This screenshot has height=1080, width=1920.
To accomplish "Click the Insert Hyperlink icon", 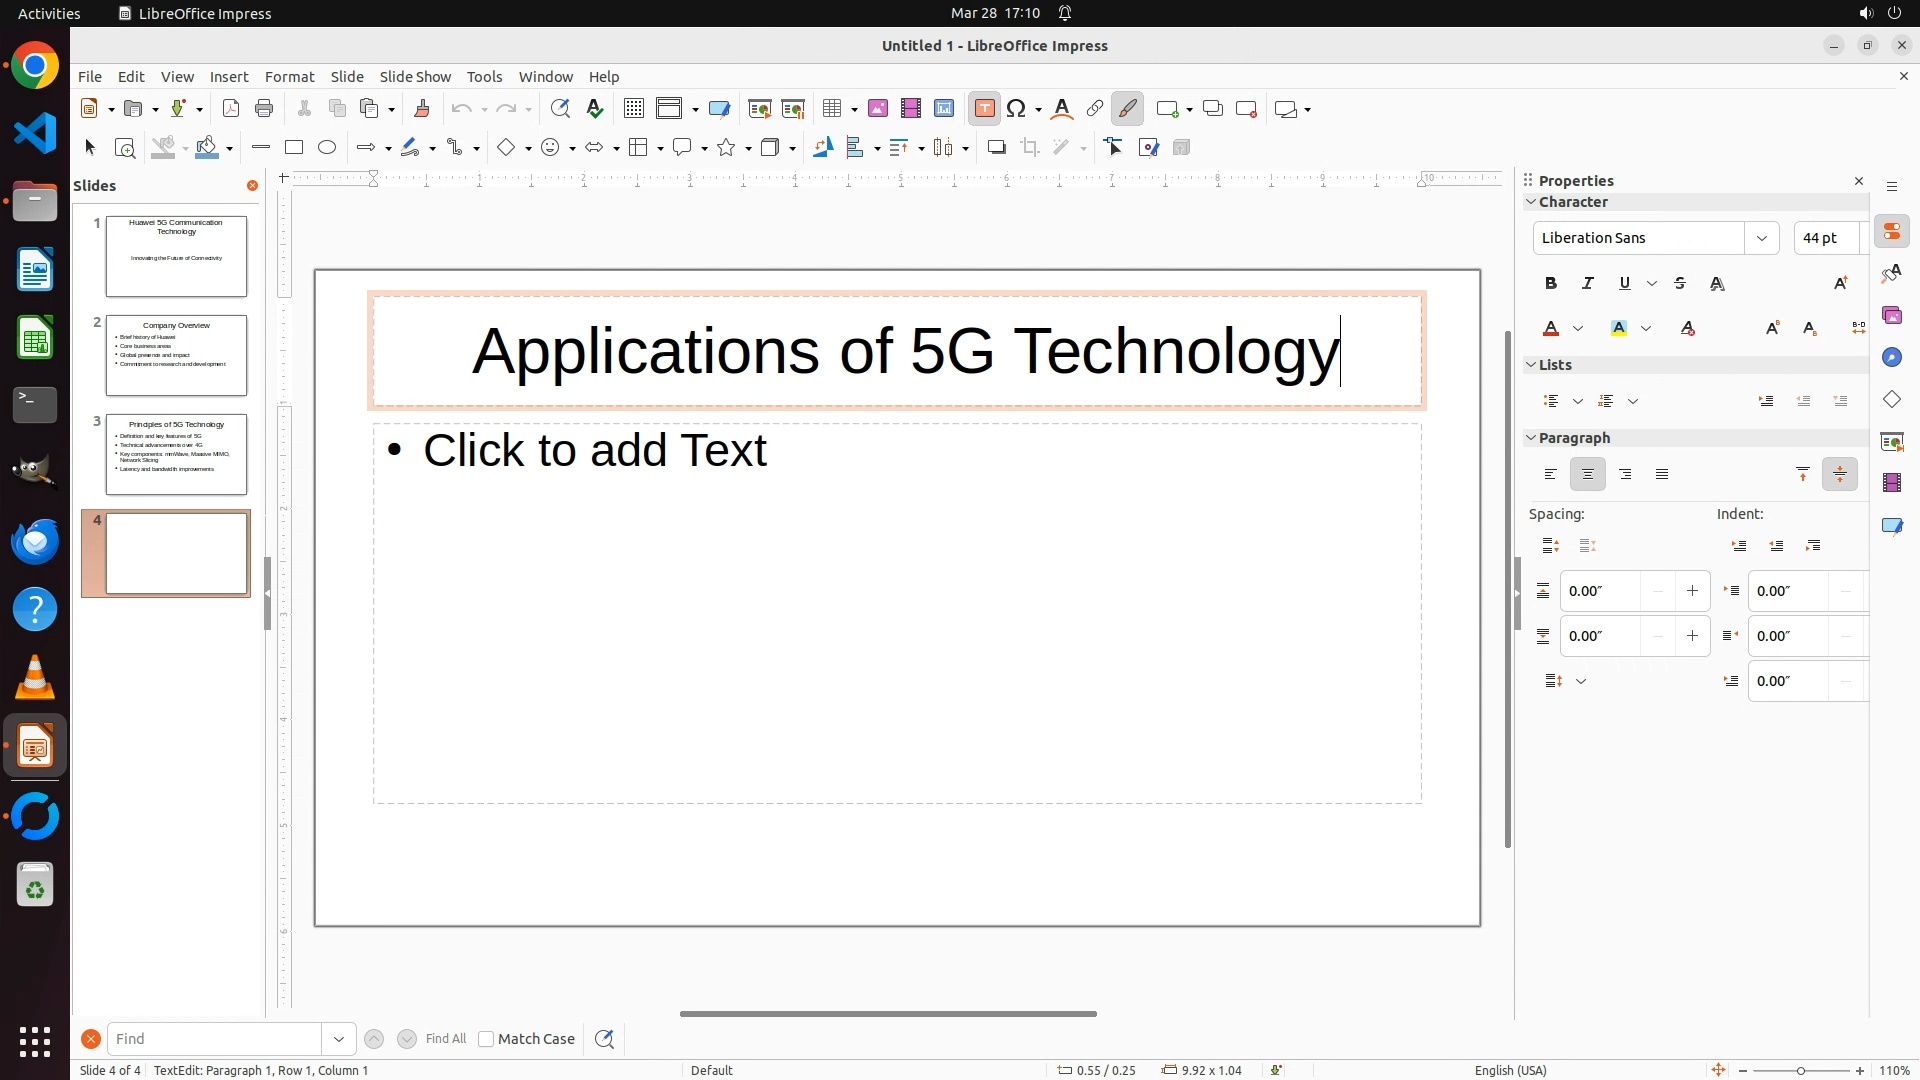I will coord(1095,109).
